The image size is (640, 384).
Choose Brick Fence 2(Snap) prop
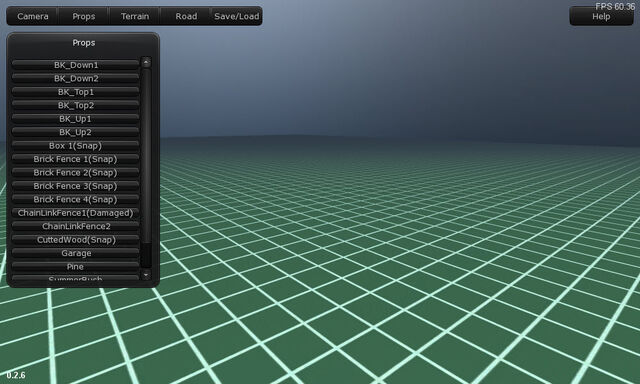click(76, 173)
